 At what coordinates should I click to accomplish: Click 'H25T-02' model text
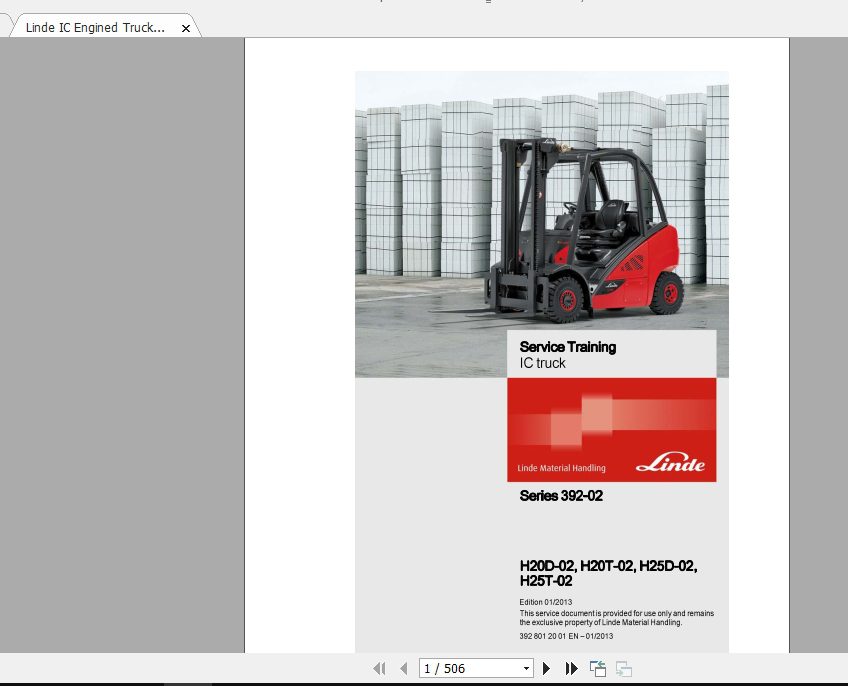point(546,581)
